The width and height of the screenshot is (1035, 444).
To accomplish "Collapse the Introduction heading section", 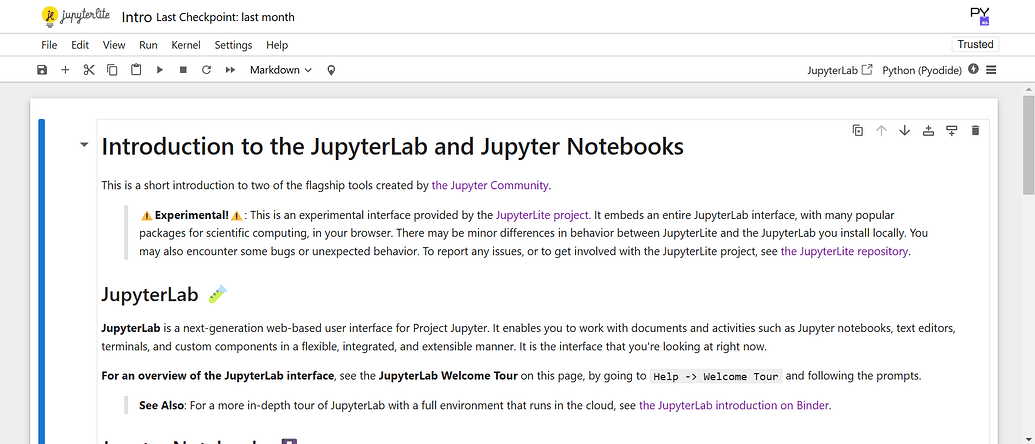I will [x=84, y=146].
